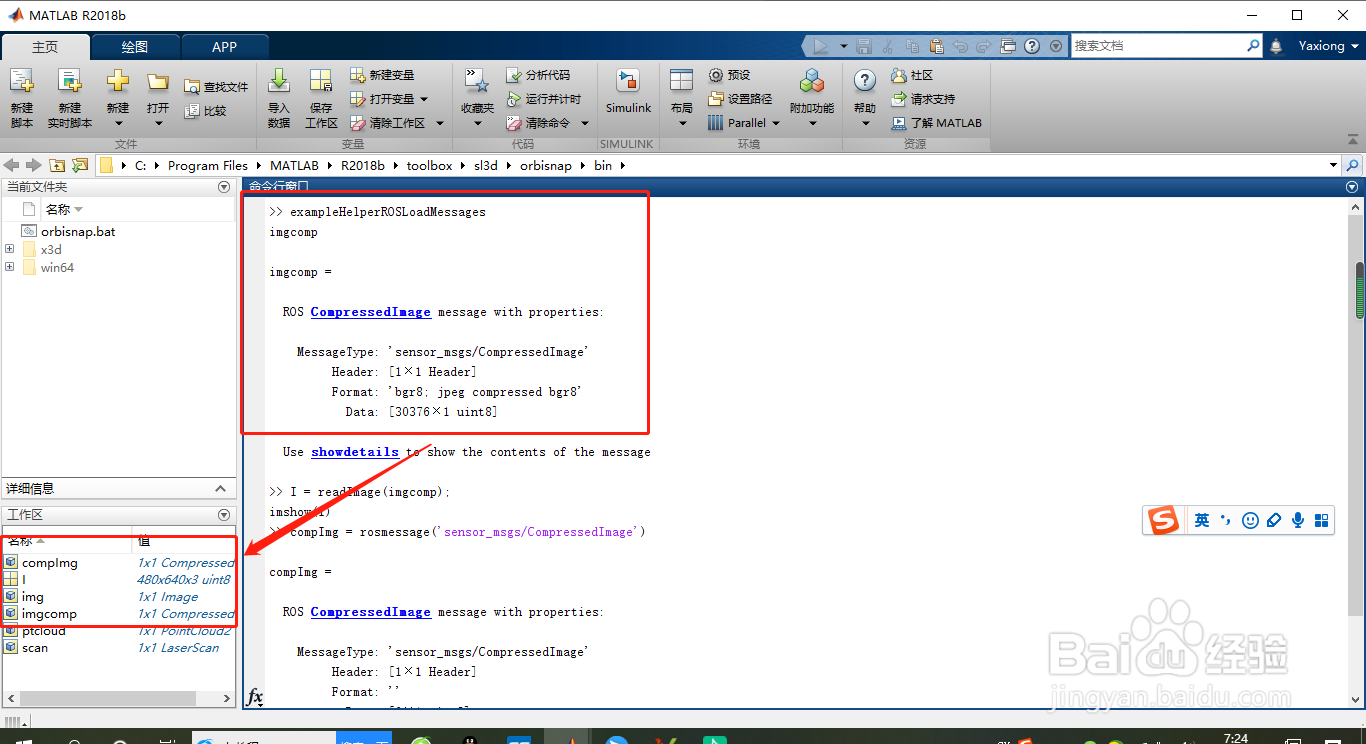Click the Redo arrow in quick access toolbar
This screenshot has height=744, width=1366.
[984, 46]
